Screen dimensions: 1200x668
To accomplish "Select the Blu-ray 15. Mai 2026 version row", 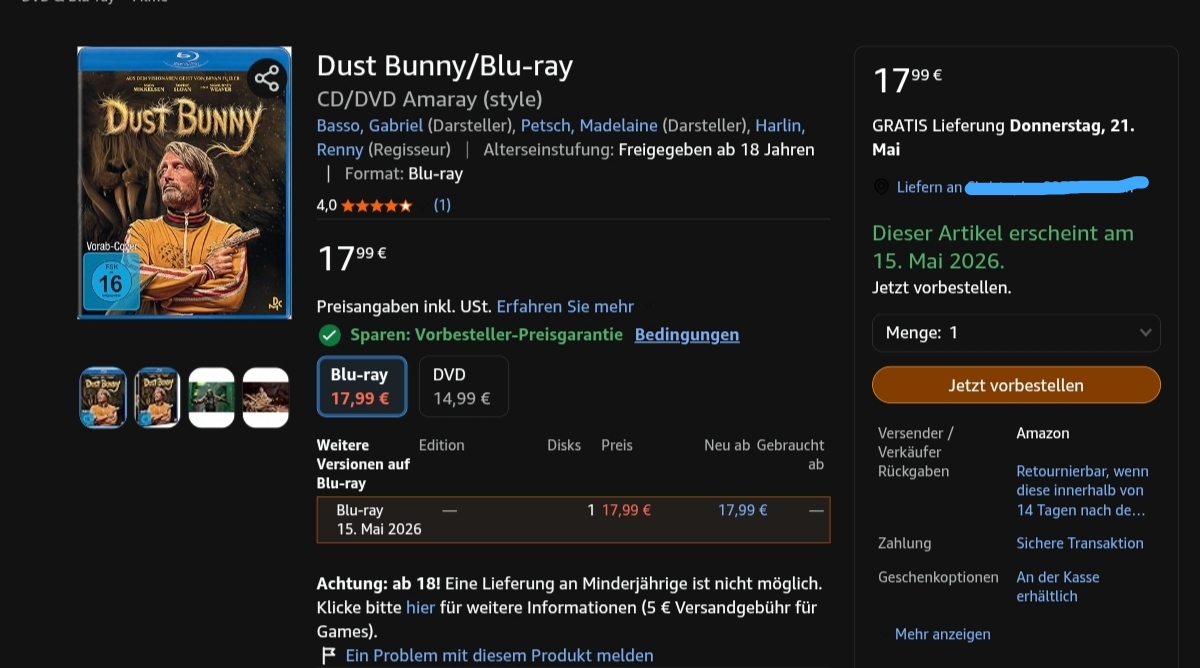I will tap(573, 520).
